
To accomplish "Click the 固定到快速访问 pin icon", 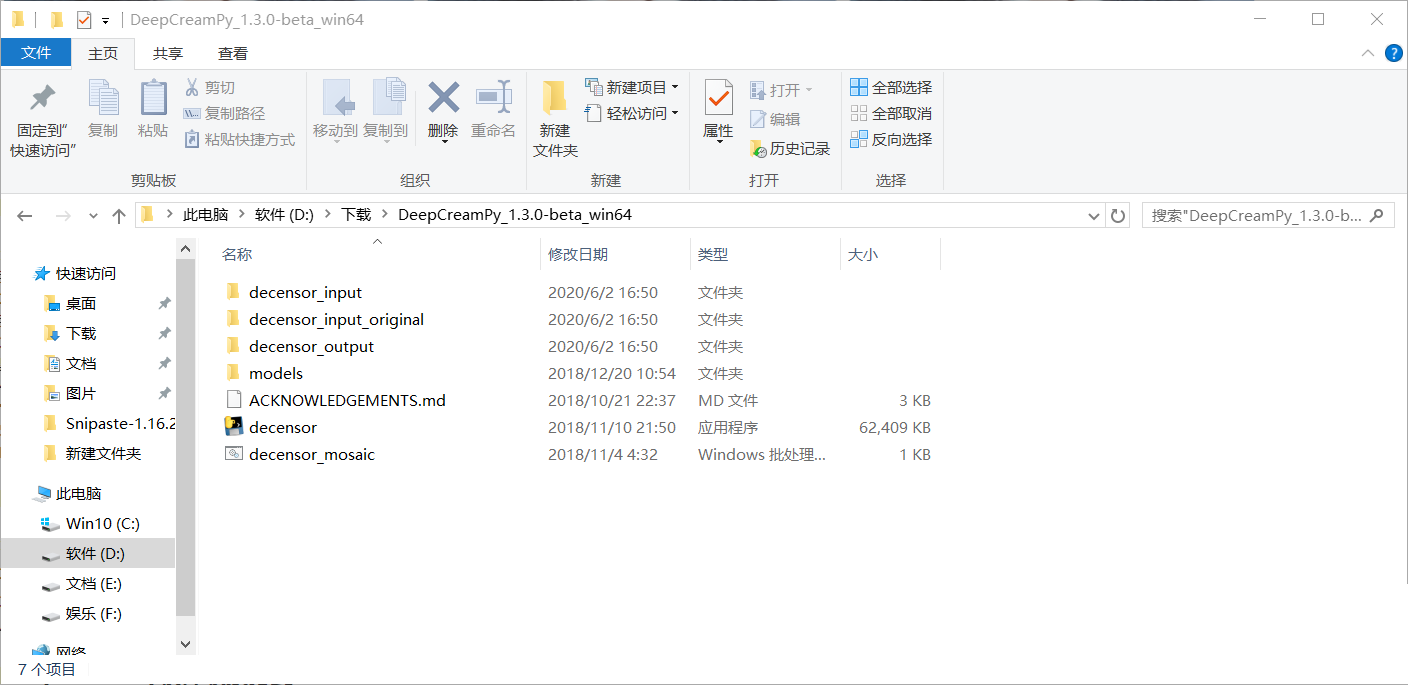I will (43, 98).
